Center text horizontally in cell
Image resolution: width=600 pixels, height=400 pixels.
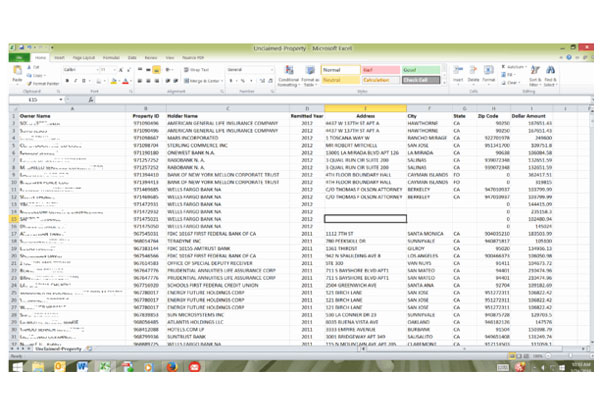(148, 81)
